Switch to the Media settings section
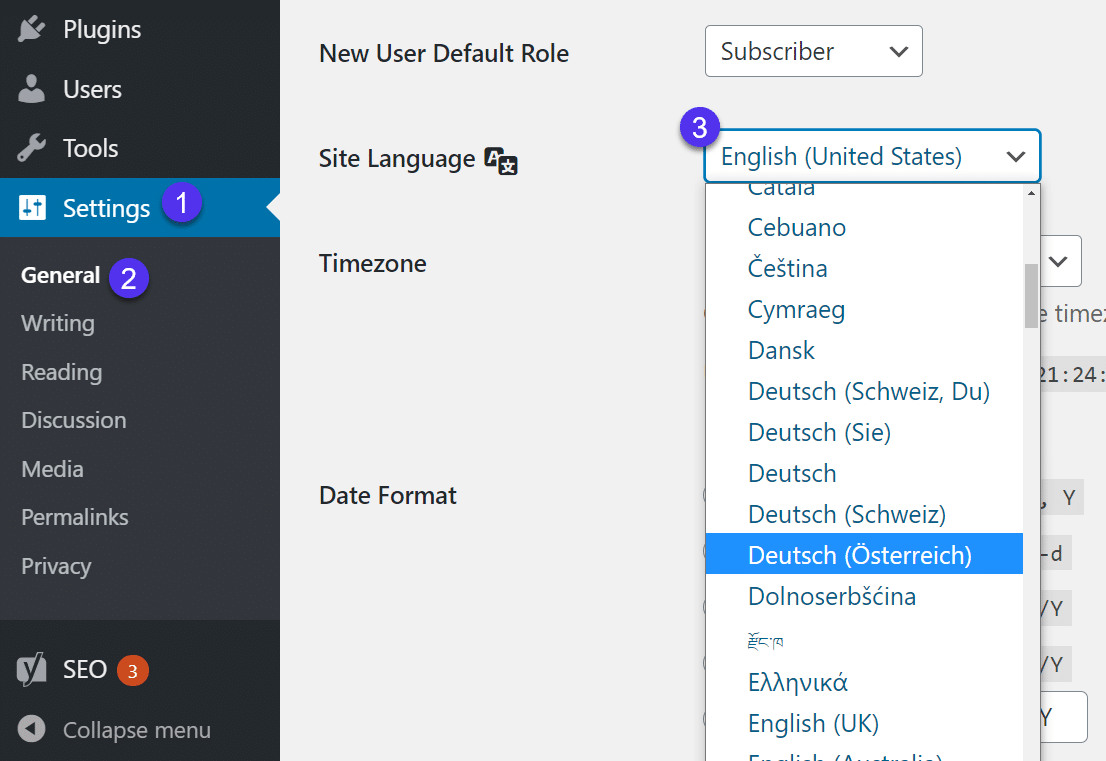Screen dimensions: 1106x761 point(51,468)
